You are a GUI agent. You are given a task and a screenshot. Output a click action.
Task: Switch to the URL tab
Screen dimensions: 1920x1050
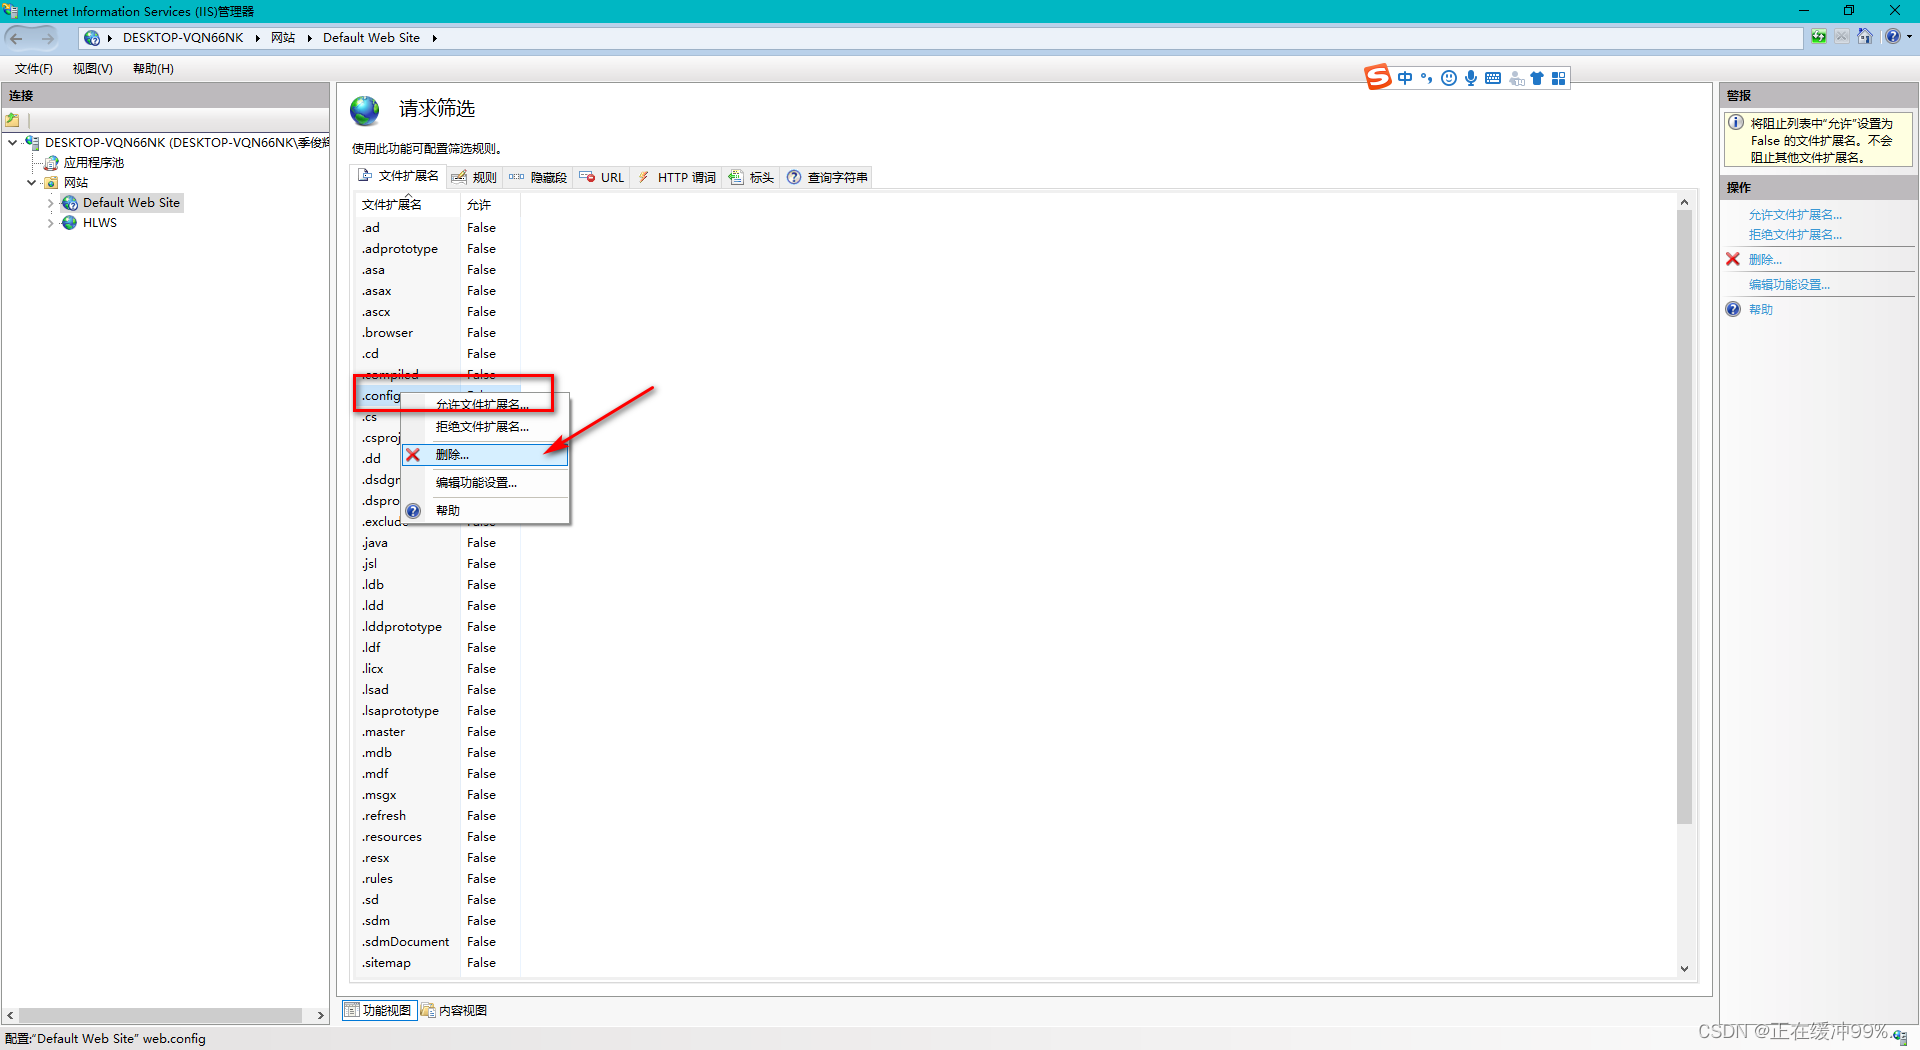point(601,177)
